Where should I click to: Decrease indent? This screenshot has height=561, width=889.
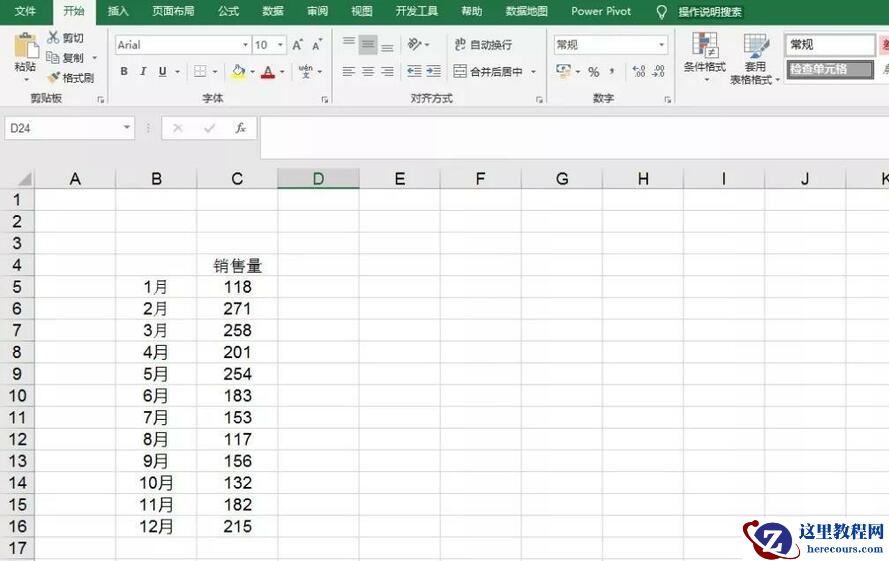tap(414, 71)
